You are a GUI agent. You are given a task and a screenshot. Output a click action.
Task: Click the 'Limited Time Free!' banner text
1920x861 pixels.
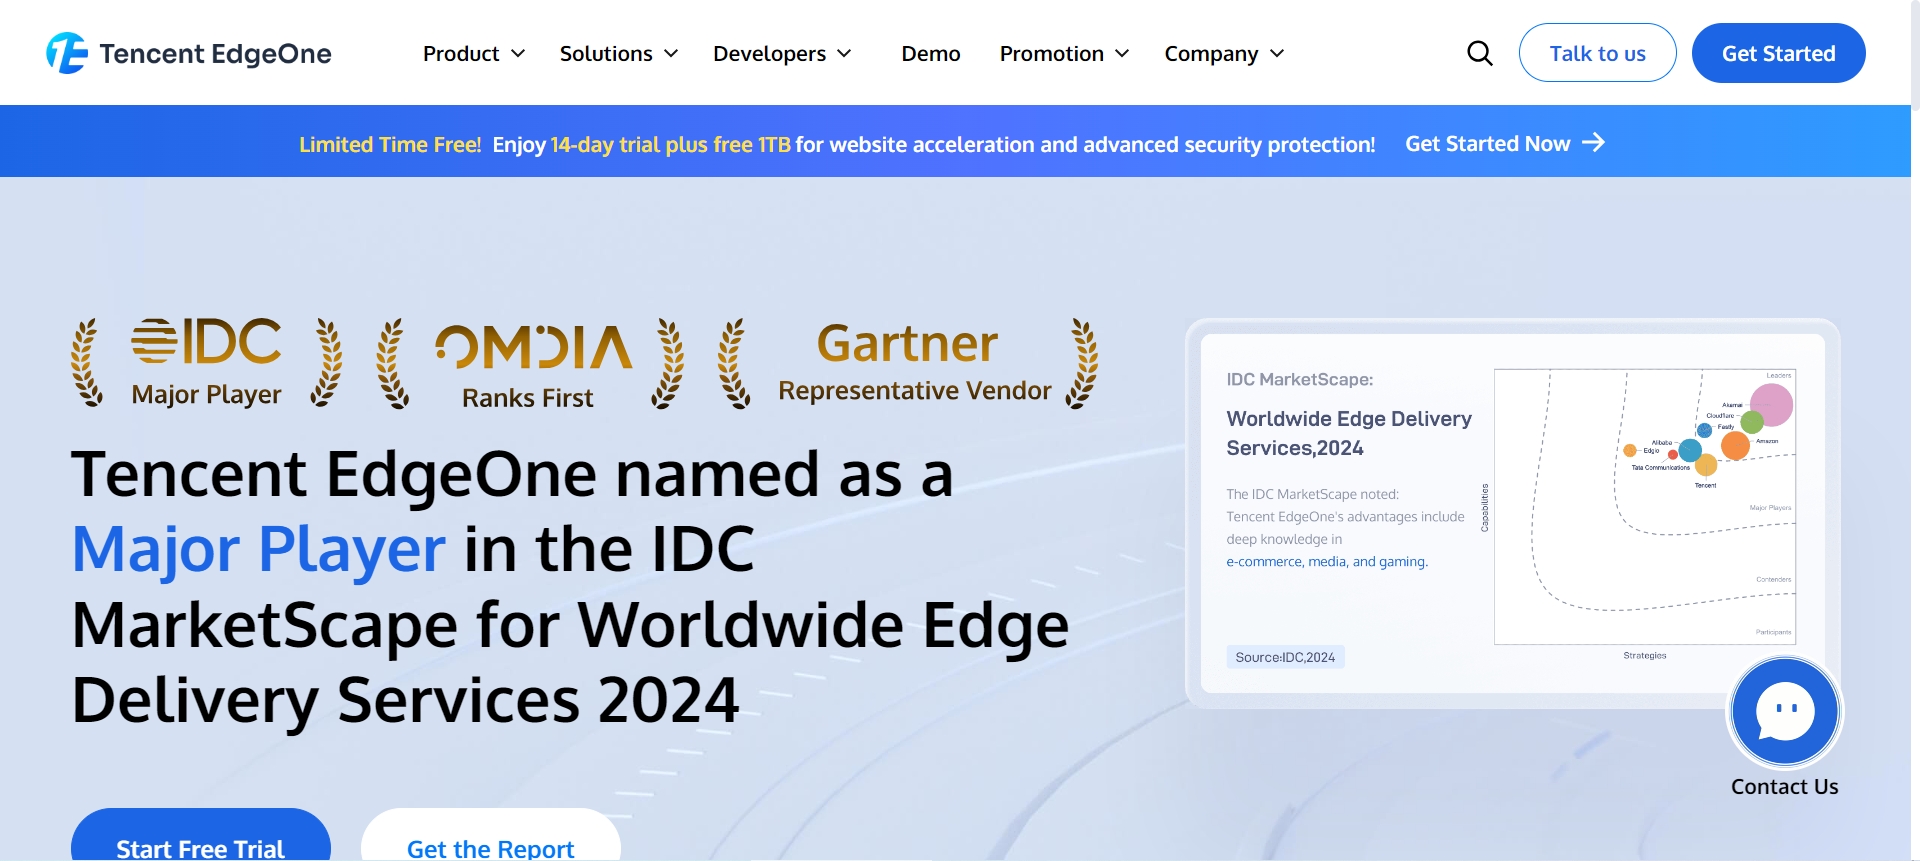coord(390,145)
